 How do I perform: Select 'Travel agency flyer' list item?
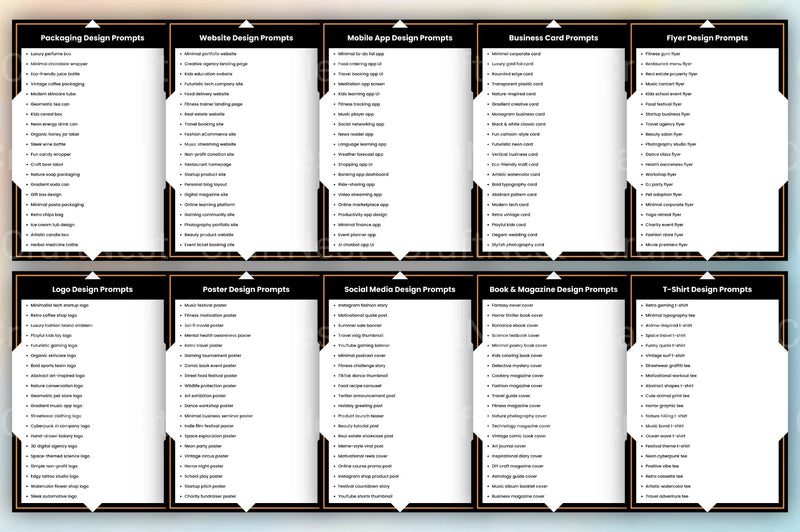tap(665, 124)
